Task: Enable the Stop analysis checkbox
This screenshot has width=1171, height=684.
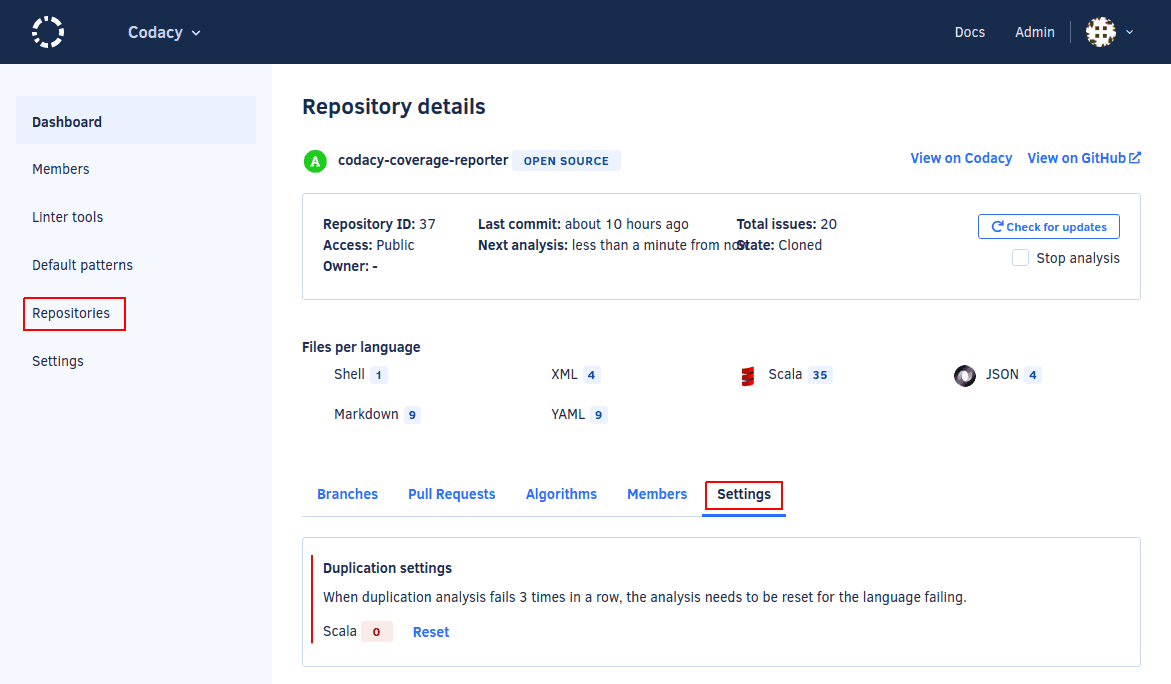Action: pyautogui.click(x=1020, y=257)
